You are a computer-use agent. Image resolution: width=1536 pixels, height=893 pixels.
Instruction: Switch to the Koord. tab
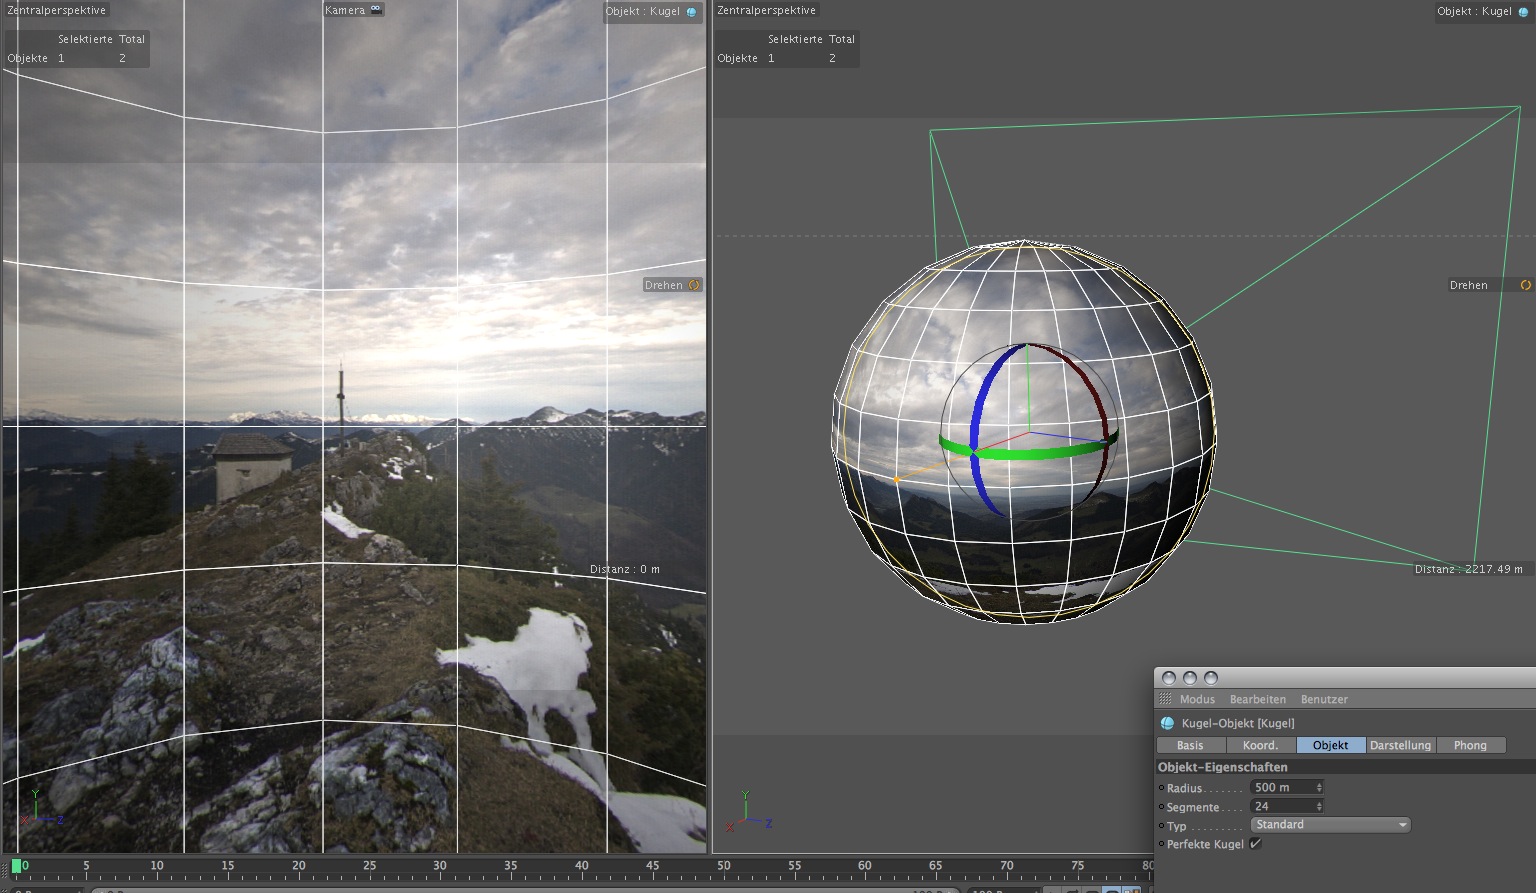point(1260,745)
